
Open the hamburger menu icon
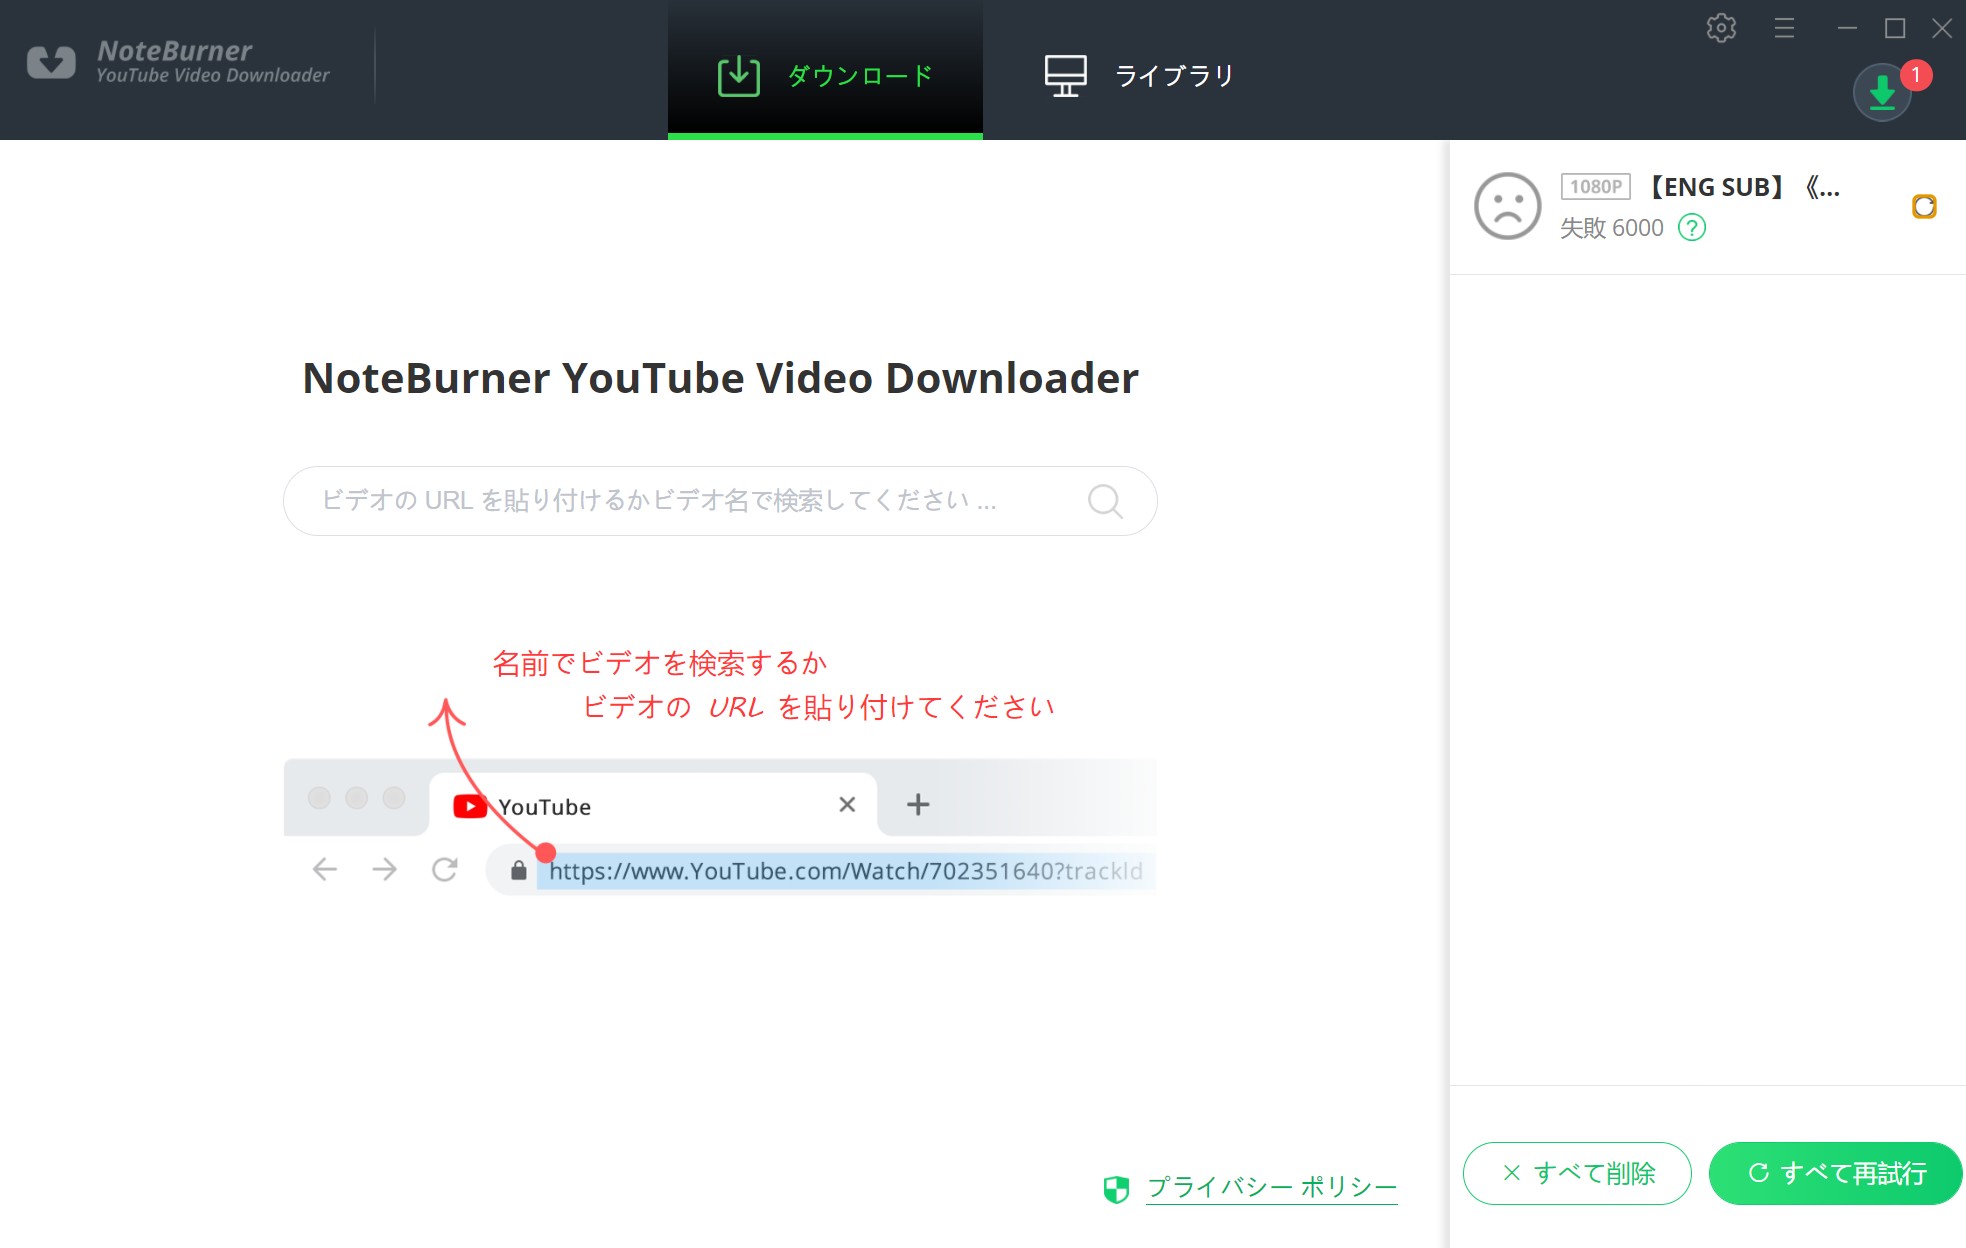tap(1784, 28)
